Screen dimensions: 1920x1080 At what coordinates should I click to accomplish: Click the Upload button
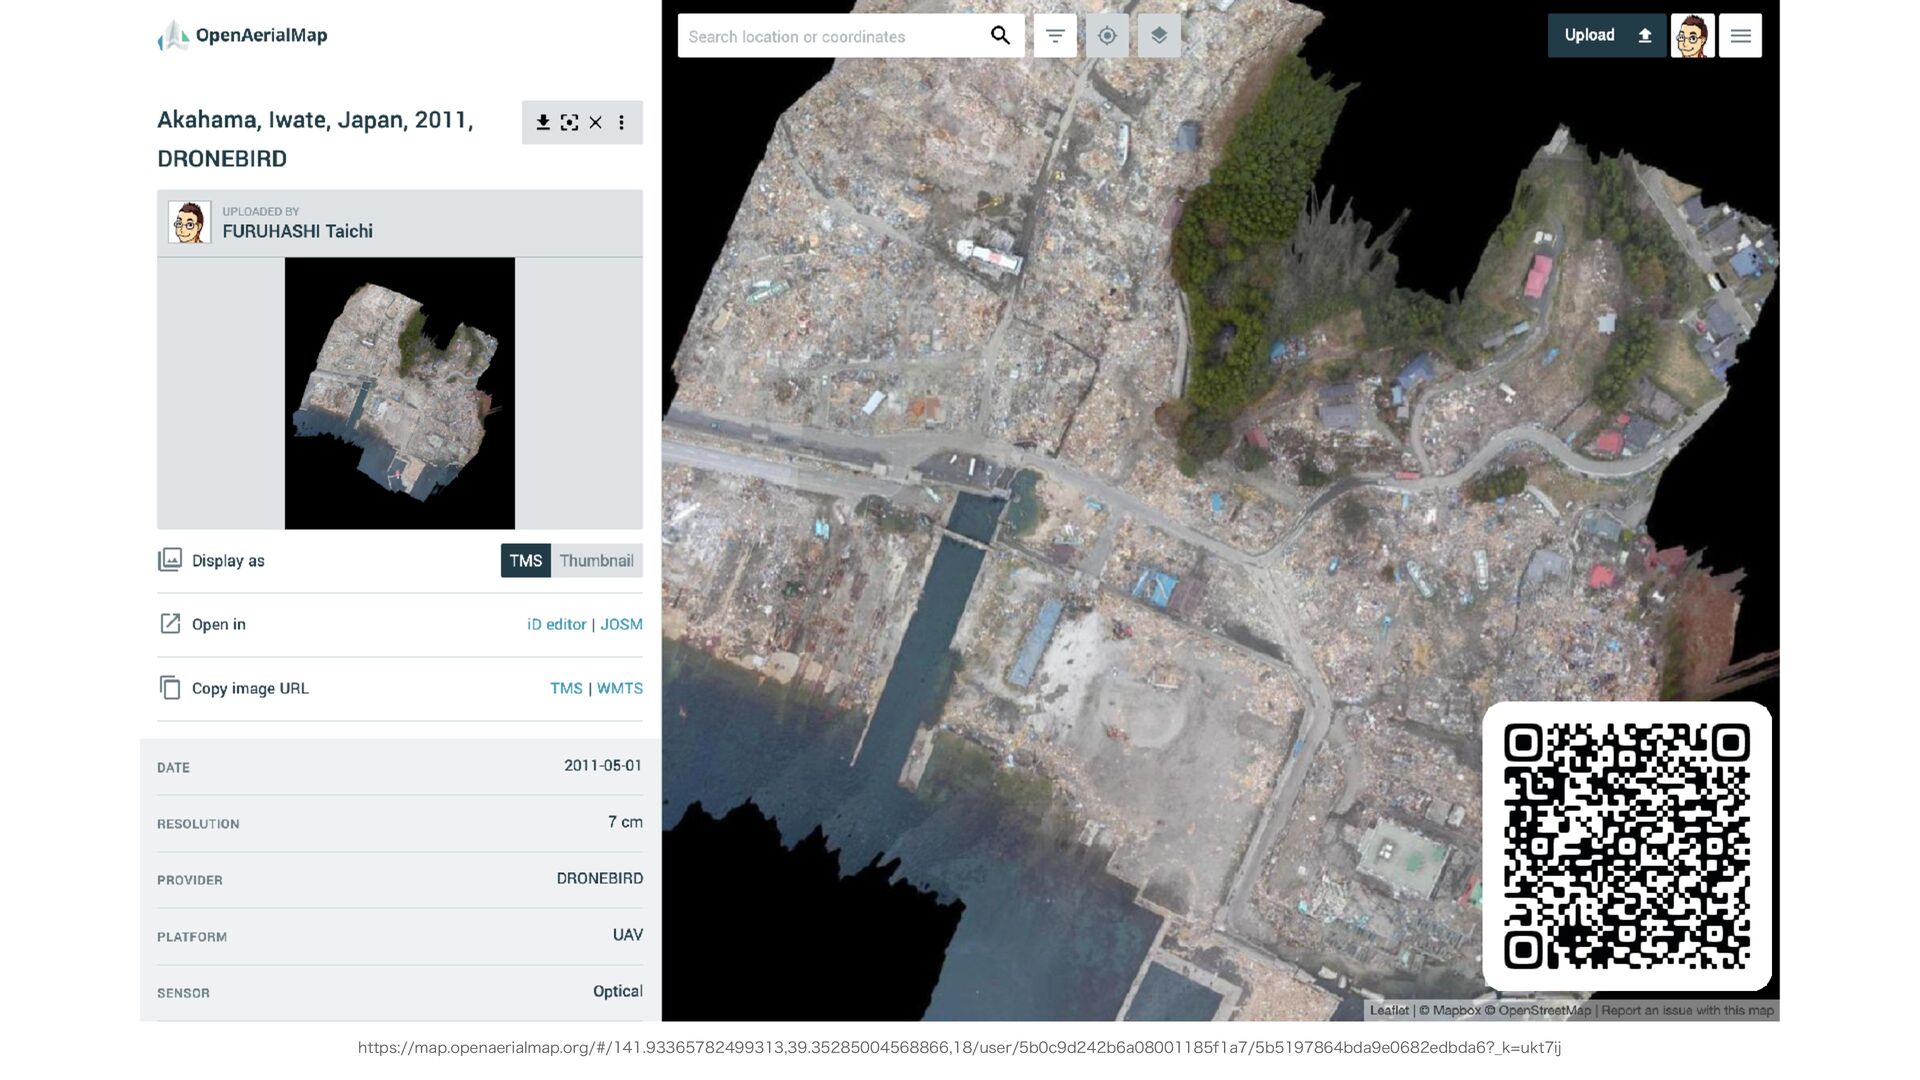[1606, 36]
